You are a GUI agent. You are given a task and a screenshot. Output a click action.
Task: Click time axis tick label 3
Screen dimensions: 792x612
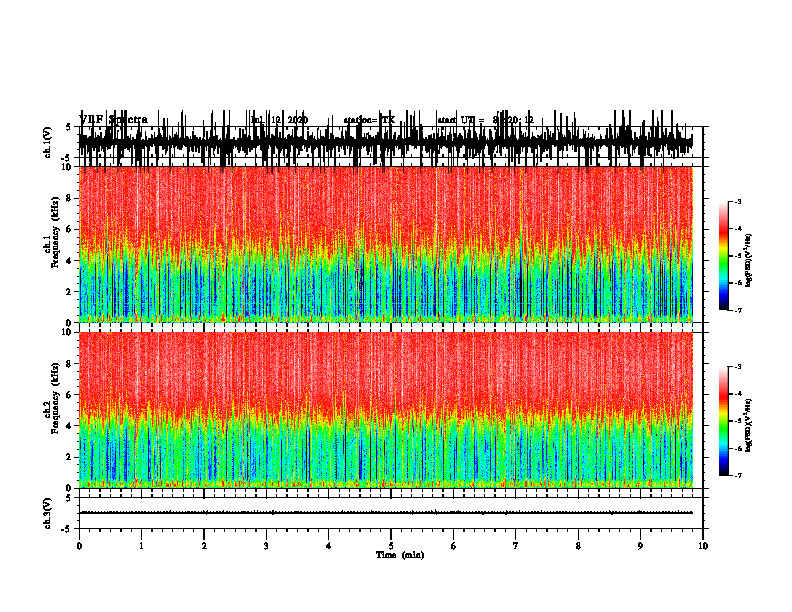266,546
